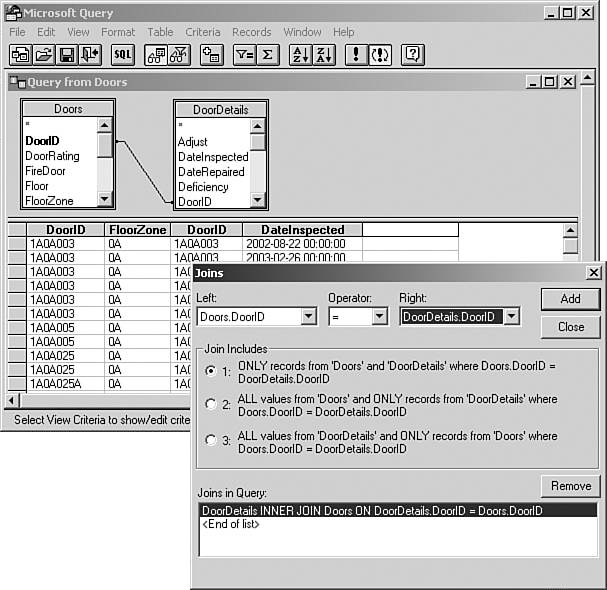Viewport: 607px width, 590px height.
Task: Click results grid scroll-up arrow
Action: click(570, 231)
